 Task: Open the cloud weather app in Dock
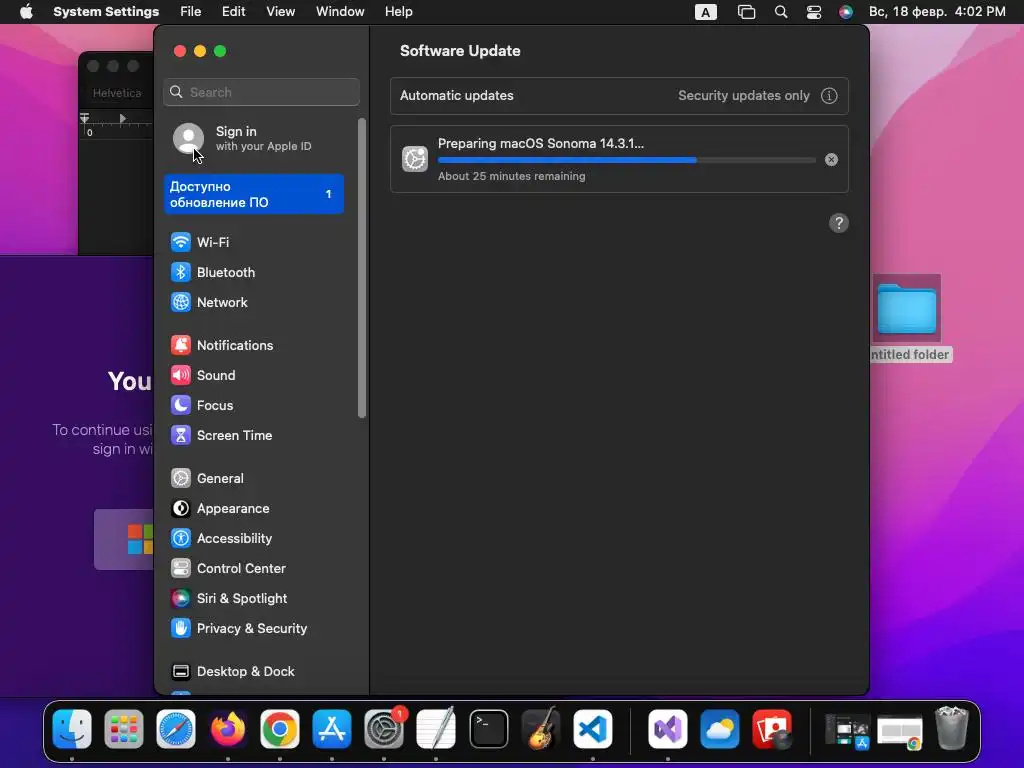pyautogui.click(x=720, y=729)
